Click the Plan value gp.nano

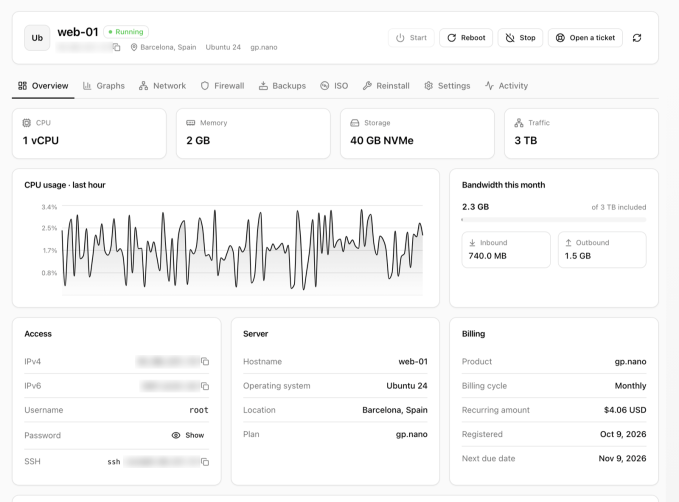[412, 434]
